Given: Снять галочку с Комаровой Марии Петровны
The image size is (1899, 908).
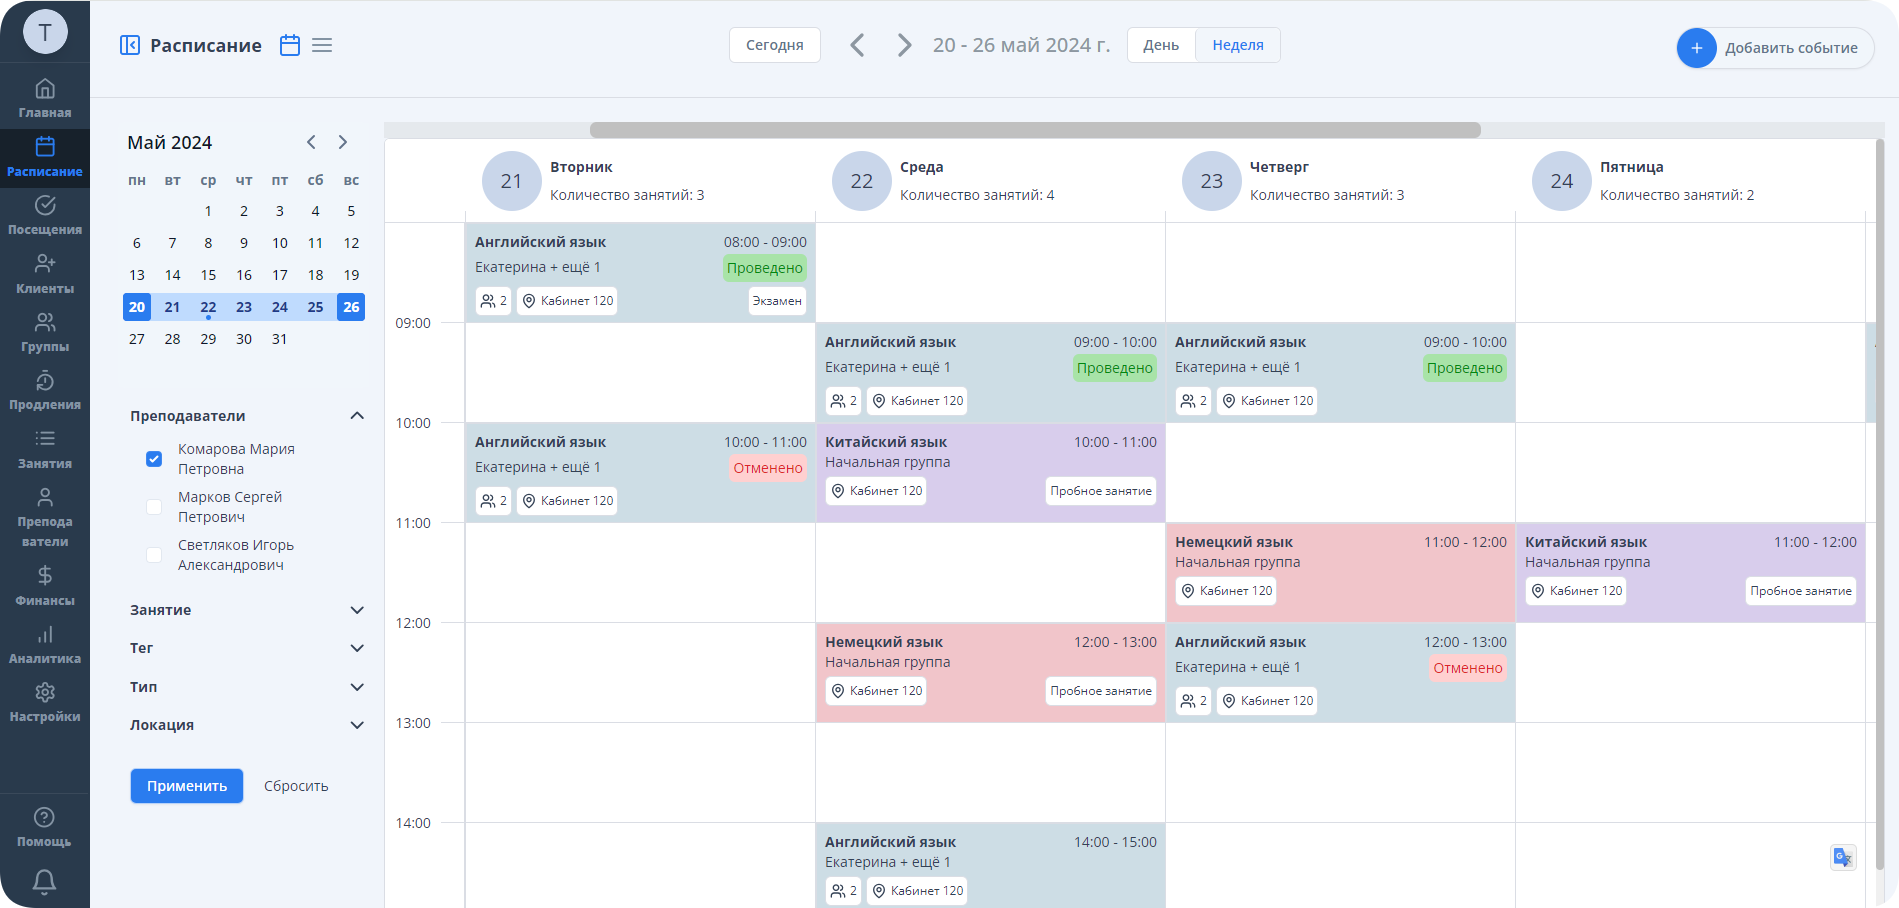Looking at the screenshot, I should coord(154,459).
